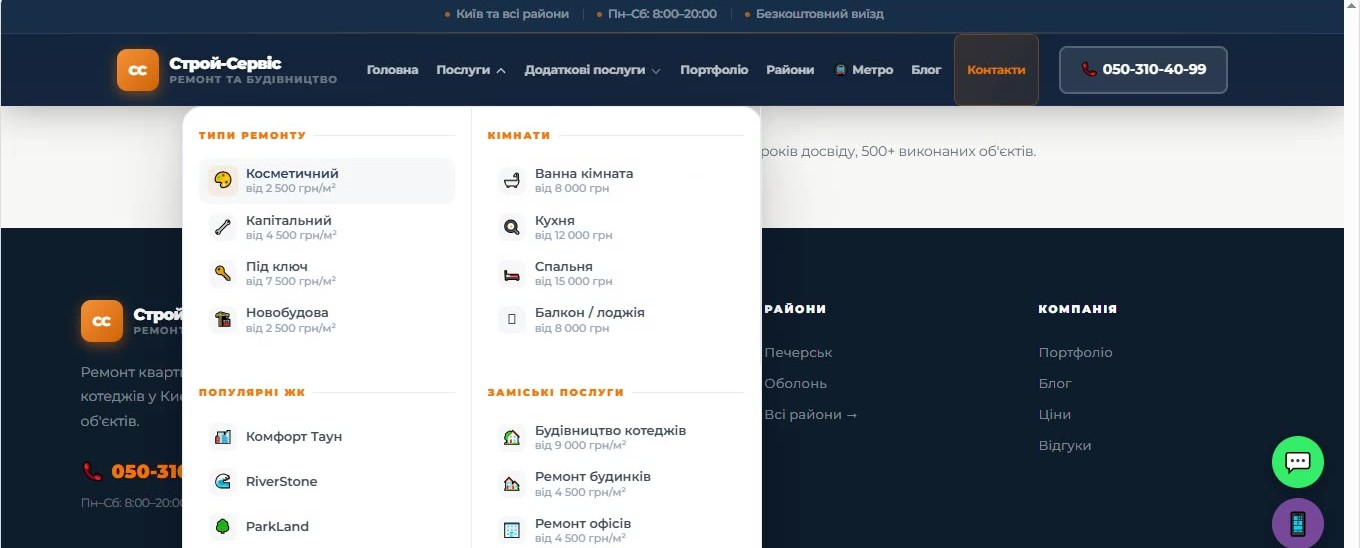The image size is (1360, 548).
Task: Click the house icon for Ремонт будинків
Action: (x=512, y=484)
